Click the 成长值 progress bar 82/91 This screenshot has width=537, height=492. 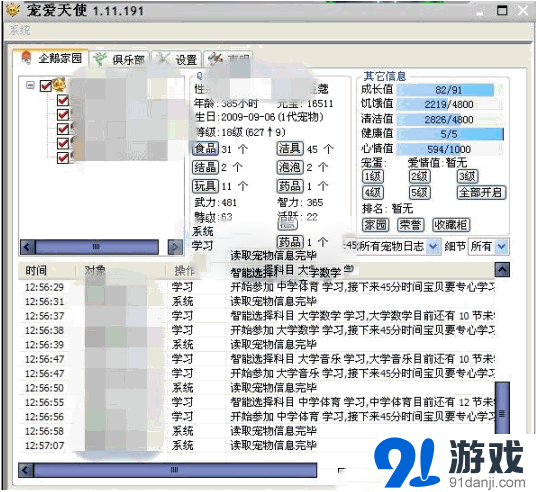click(450, 90)
